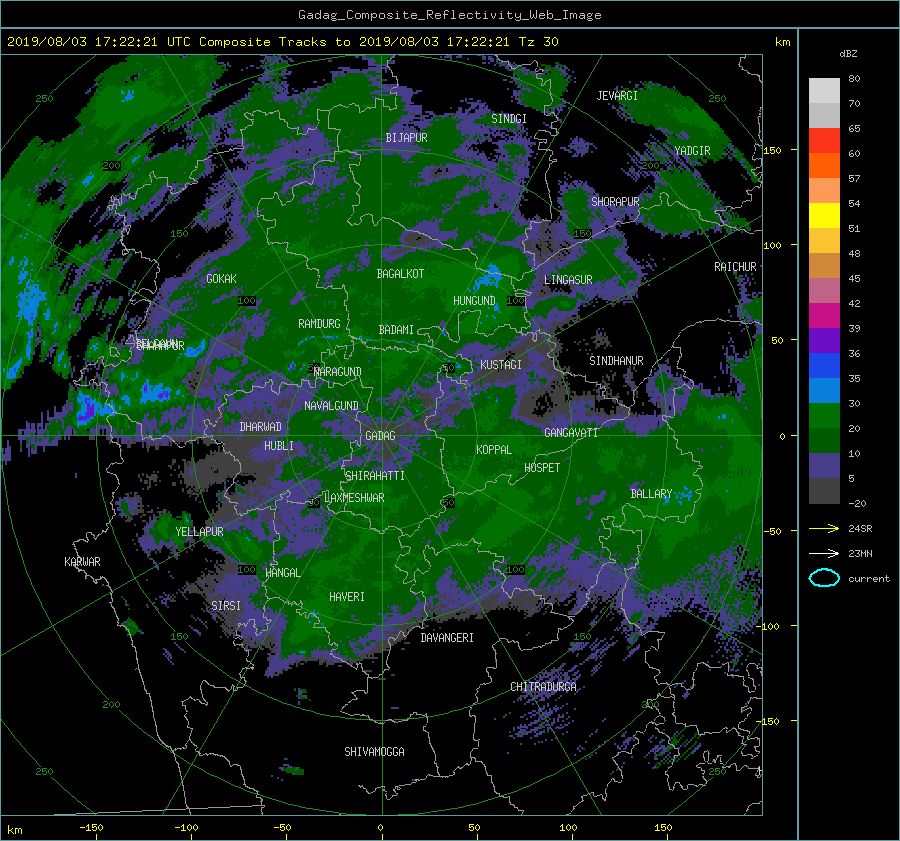
Task: Select the magenta 42 dBZ color band
Action: click(x=824, y=315)
